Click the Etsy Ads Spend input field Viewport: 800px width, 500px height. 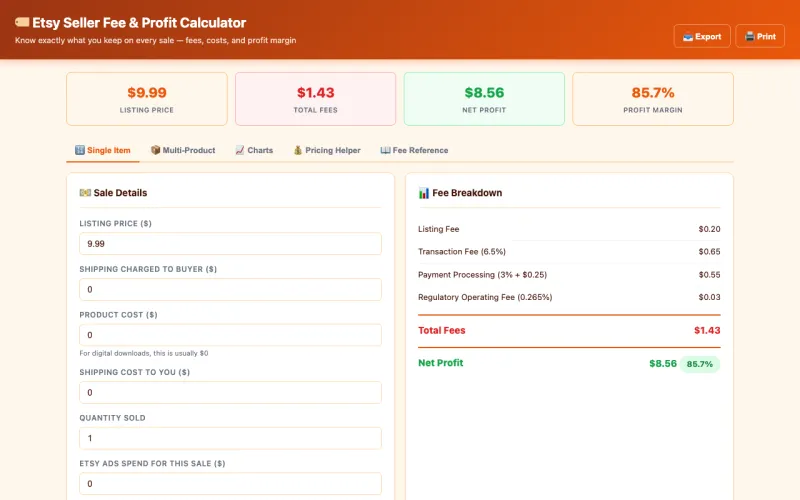[230, 483]
